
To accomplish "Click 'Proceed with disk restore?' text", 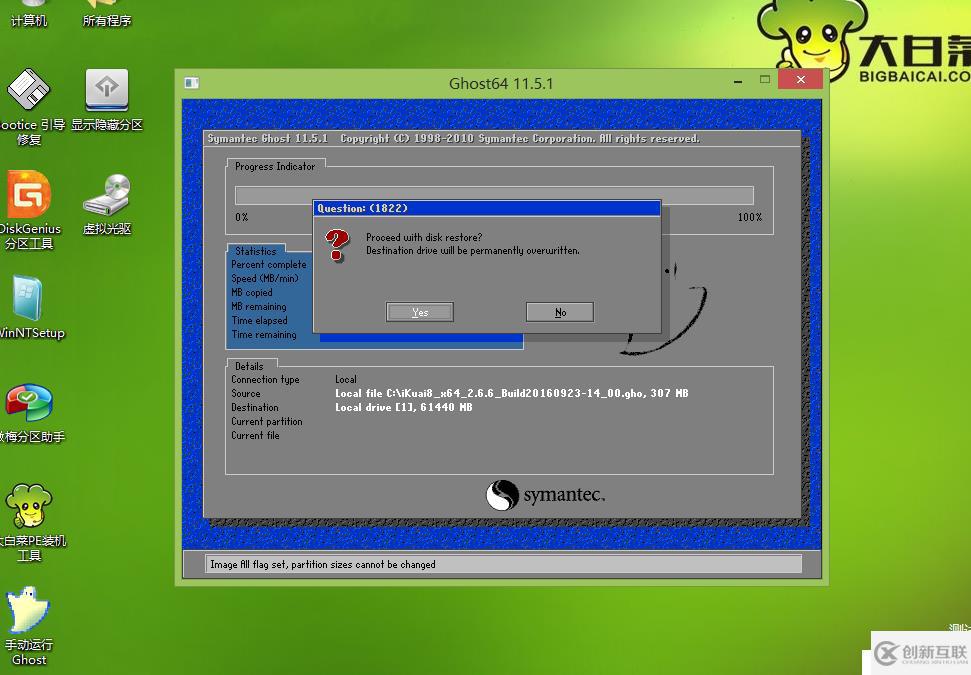I will 424,237.
